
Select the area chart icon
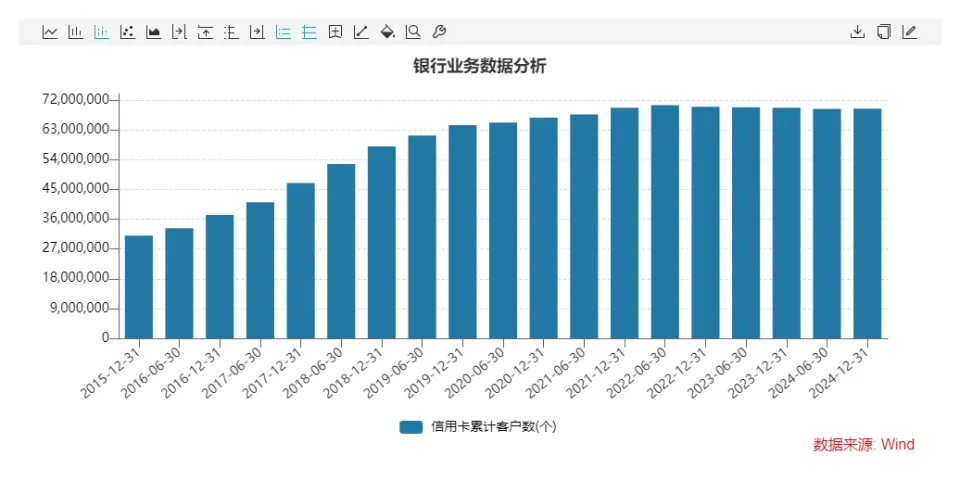point(153,32)
